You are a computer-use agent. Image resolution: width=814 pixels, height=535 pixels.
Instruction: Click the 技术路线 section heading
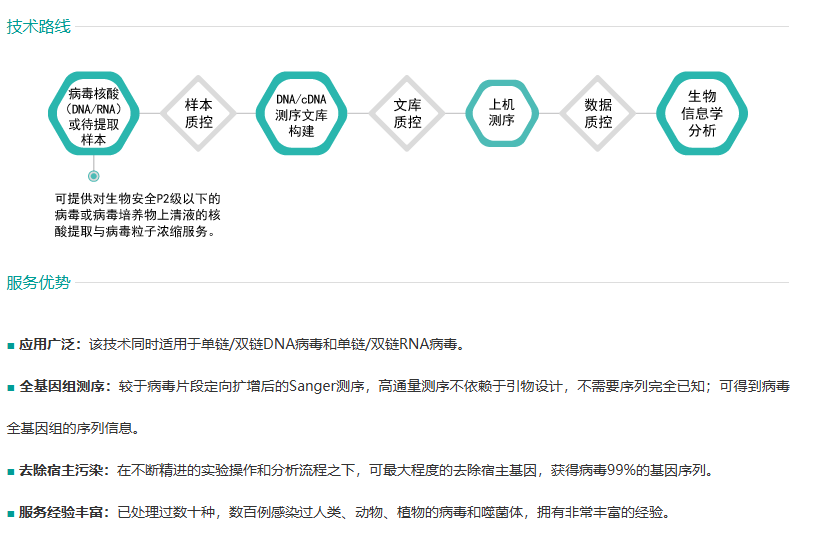coord(39,27)
